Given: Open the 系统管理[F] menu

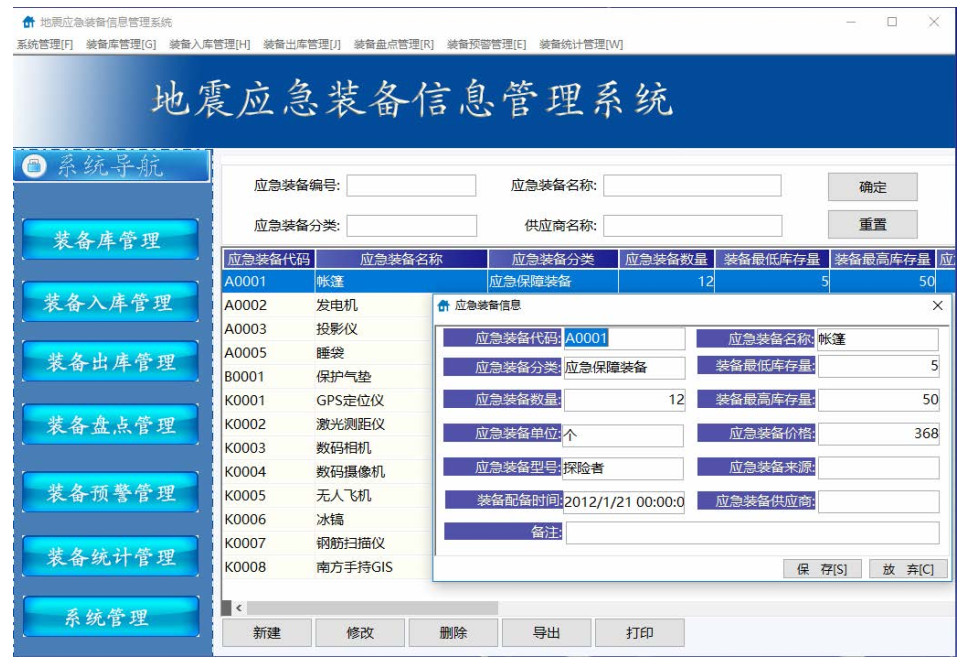Looking at the screenshot, I should pyautogui.click(x=44, y=44).
